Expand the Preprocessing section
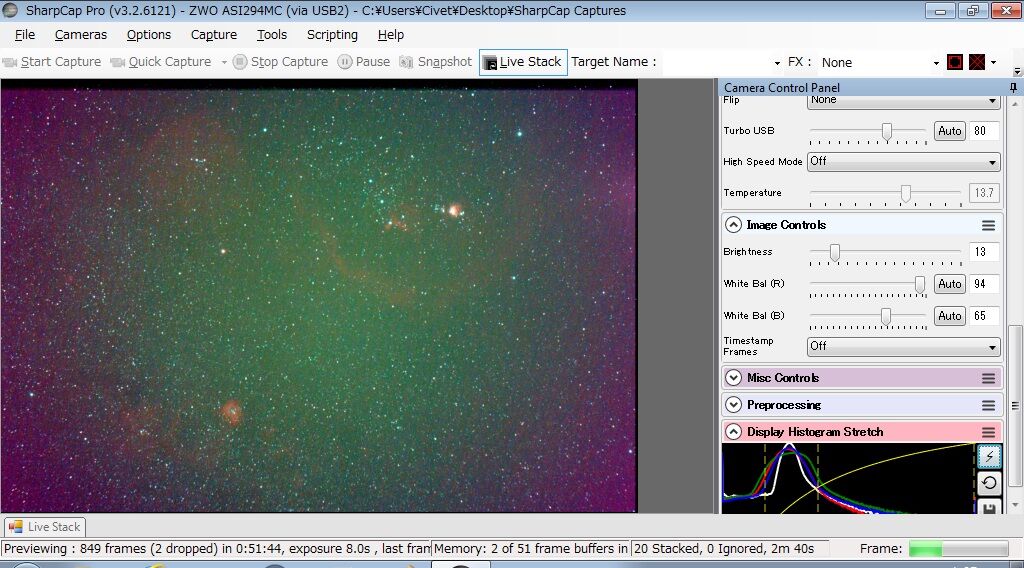Viewport: 1024px width, 568px height. point(733,405)
